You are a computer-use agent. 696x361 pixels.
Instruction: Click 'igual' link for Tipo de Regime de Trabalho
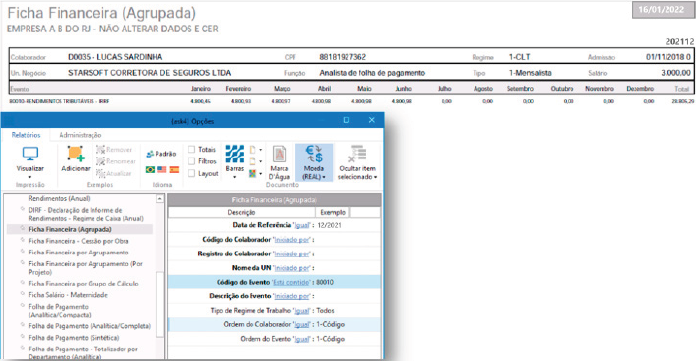[302, 311]
